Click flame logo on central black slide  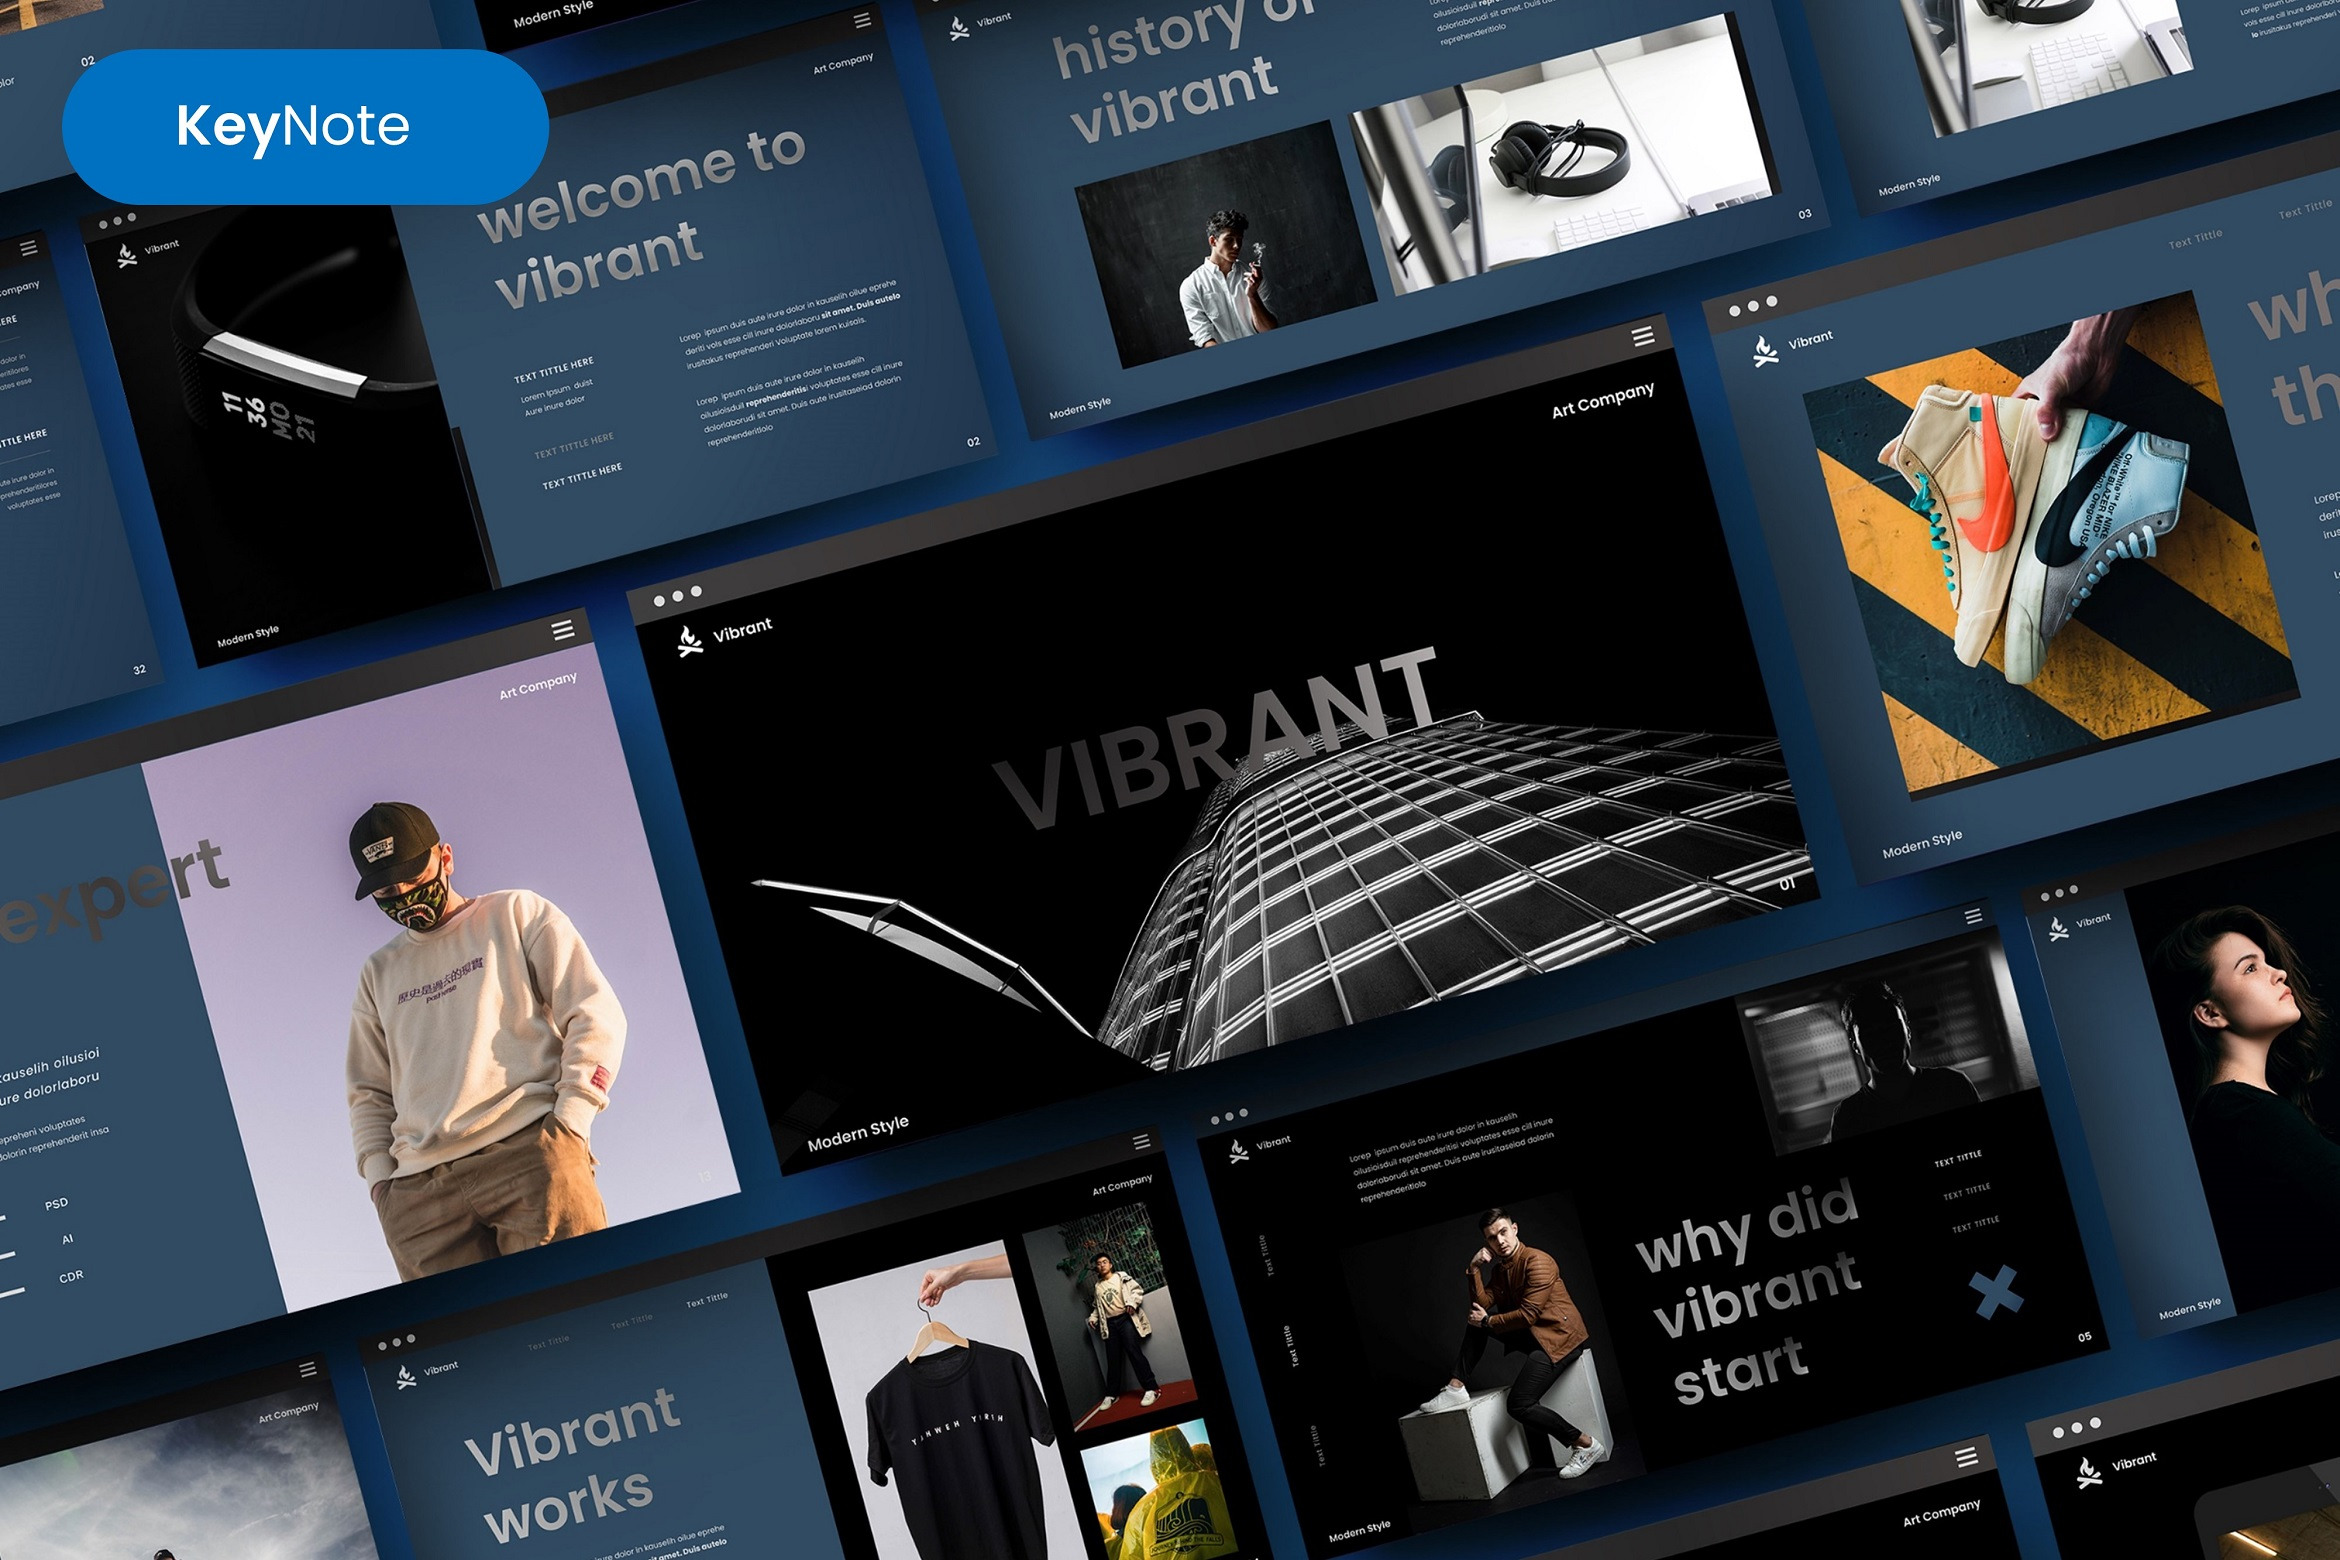pyautogui.click(x=689, y=641)
